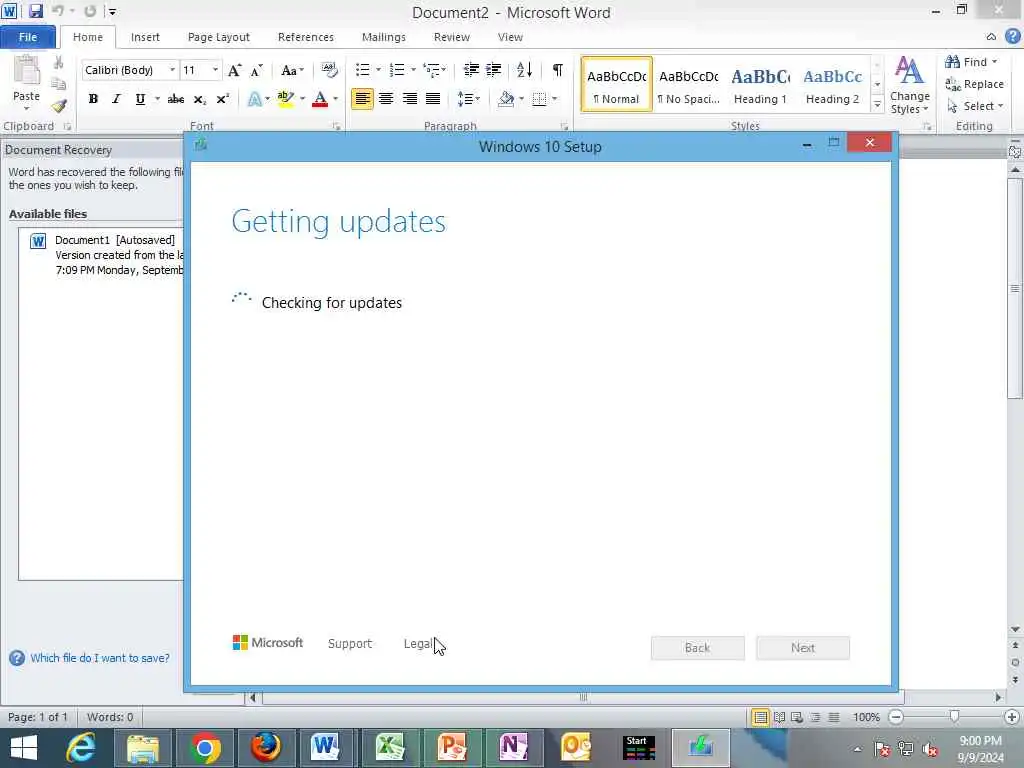Switch to Mailings tab
The height and width of the screenshot is (768, 1024).
[384, 37]
